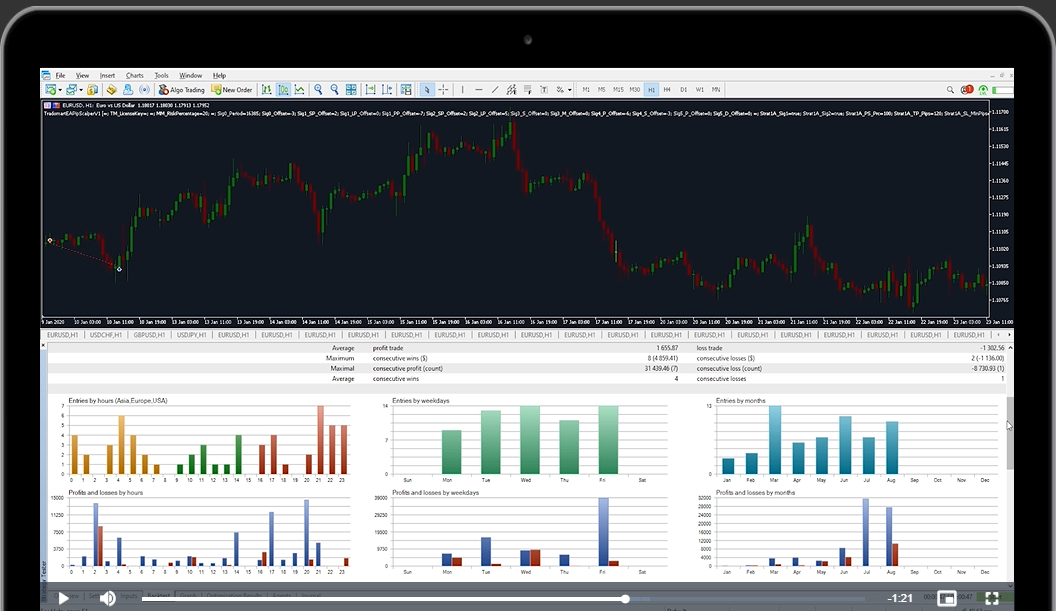Switch chart to candlestick view

(283, 89)
